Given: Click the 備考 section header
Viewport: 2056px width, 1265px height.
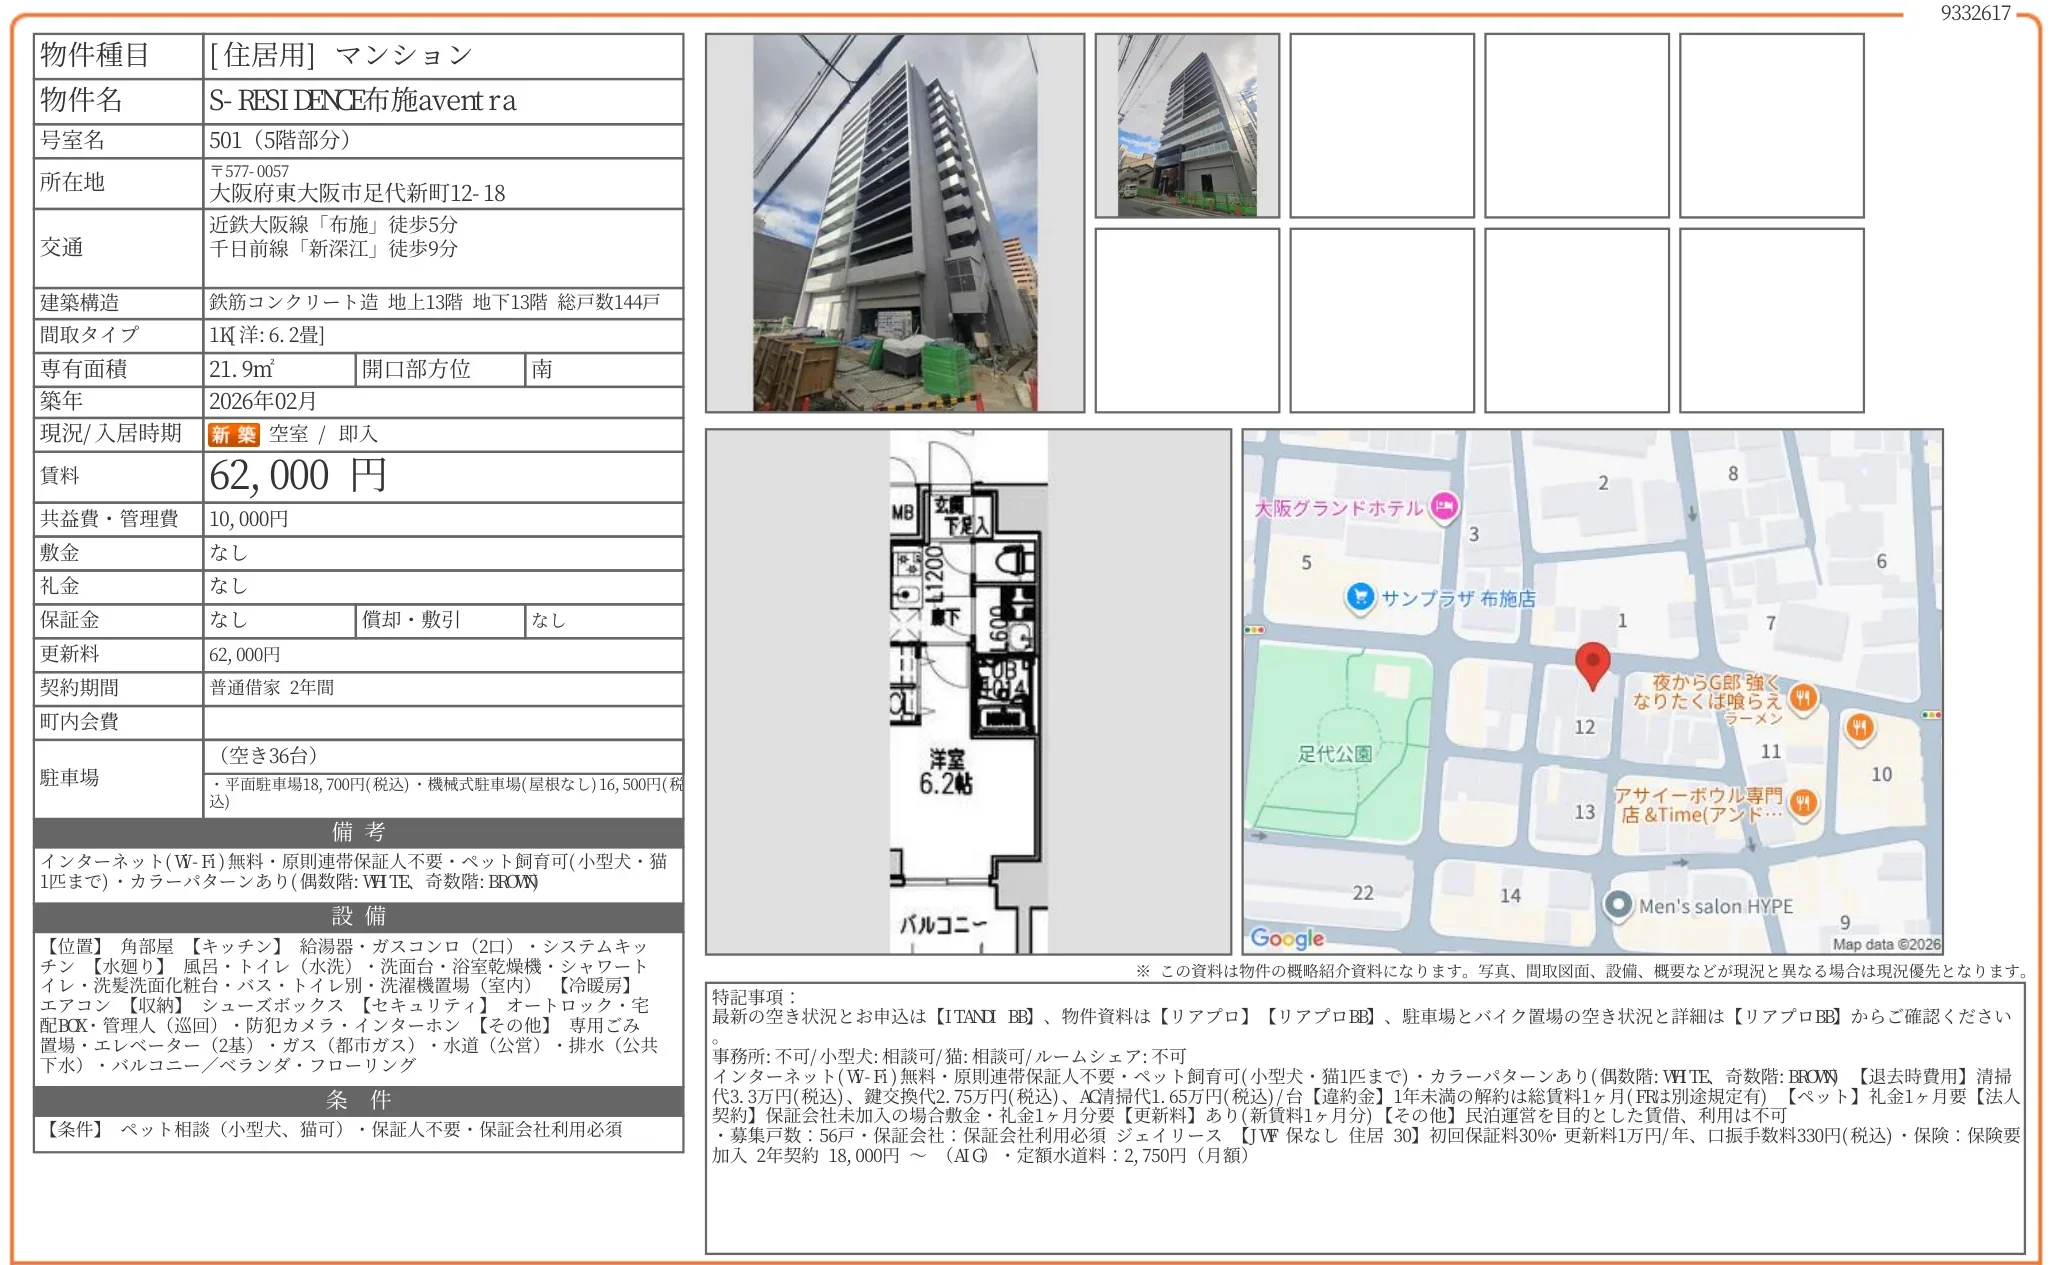Looking at the screenshot, I should click(x=358, y=832).
